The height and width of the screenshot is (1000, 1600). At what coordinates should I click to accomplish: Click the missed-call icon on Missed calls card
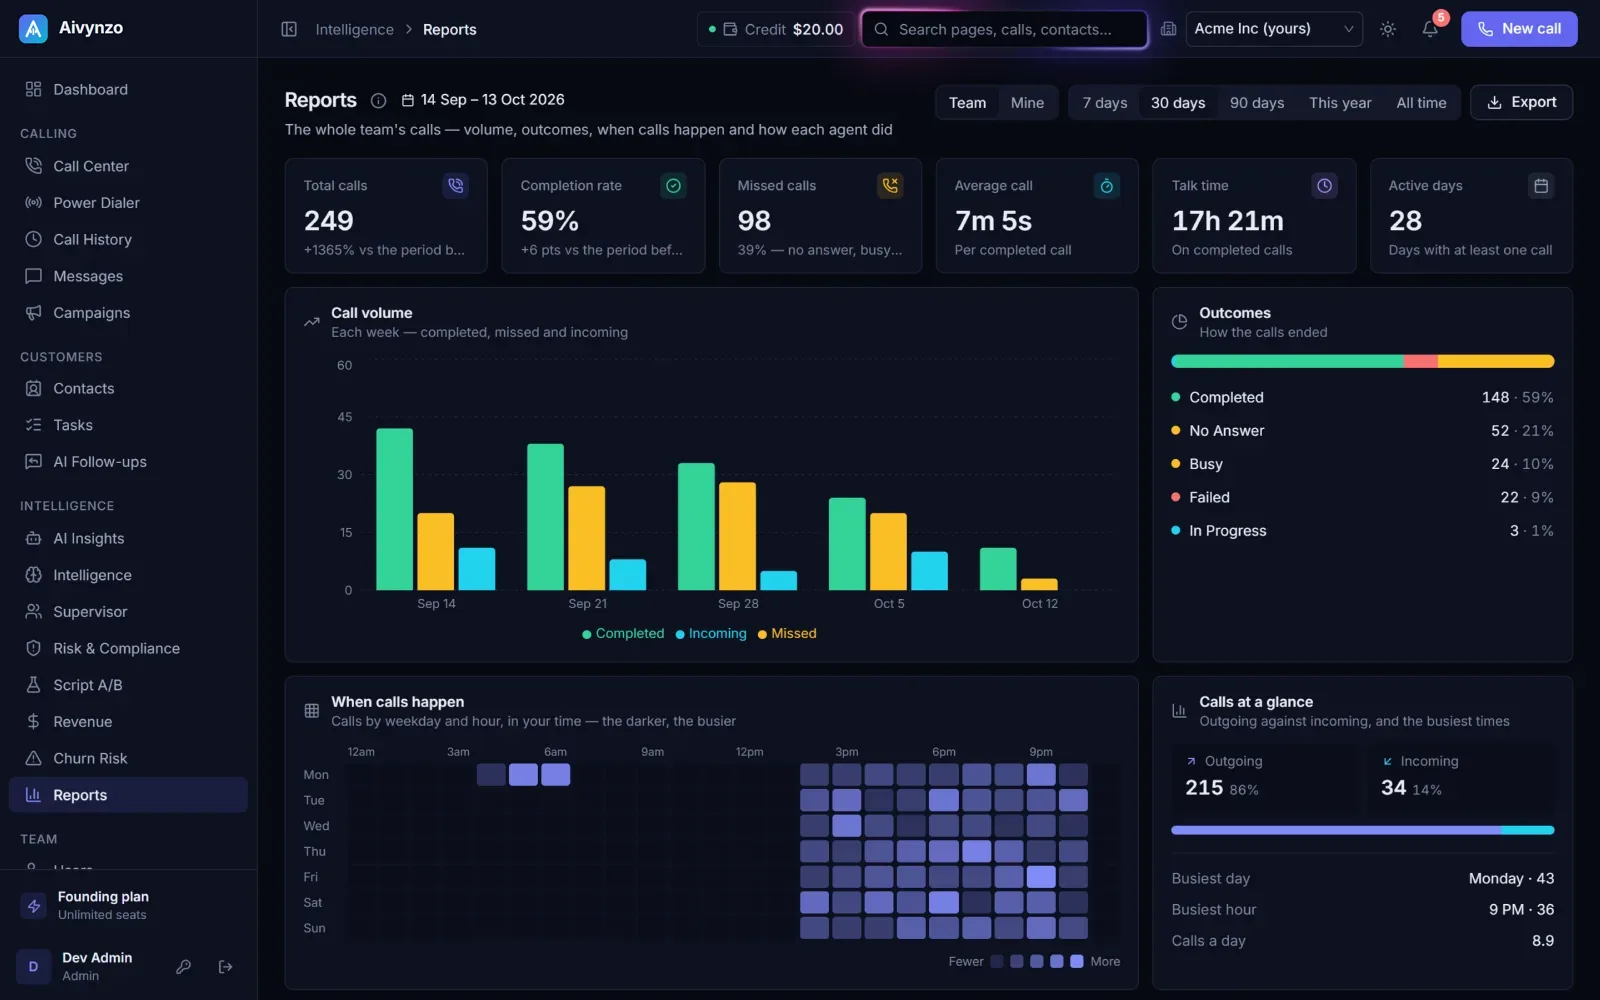pyautogui.click(x=890, y=185)
